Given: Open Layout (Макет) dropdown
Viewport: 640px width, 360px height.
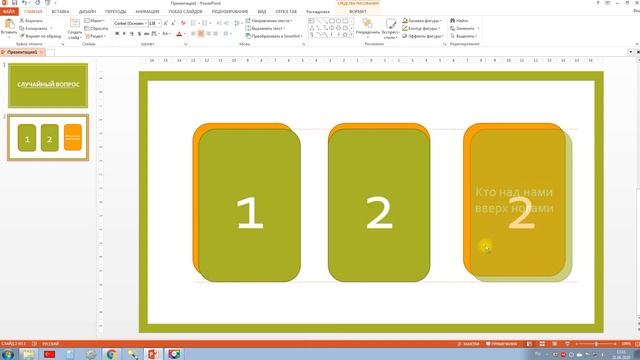Looking at the screenshot, I should point(95,20).
